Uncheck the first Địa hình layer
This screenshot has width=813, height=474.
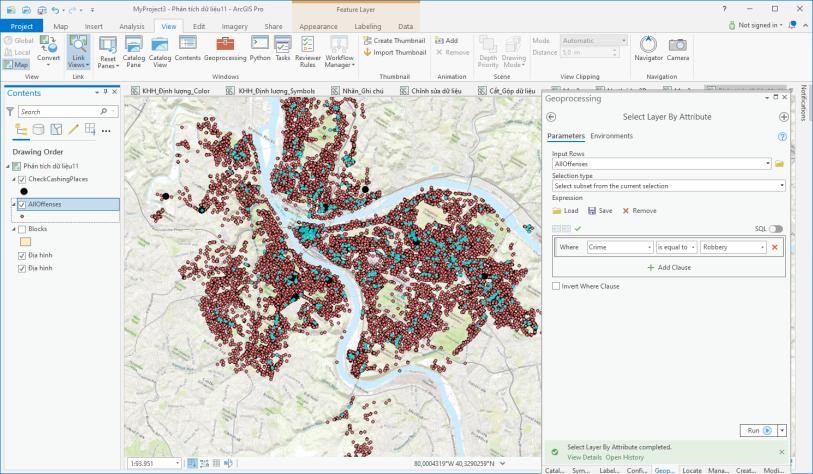22,256
